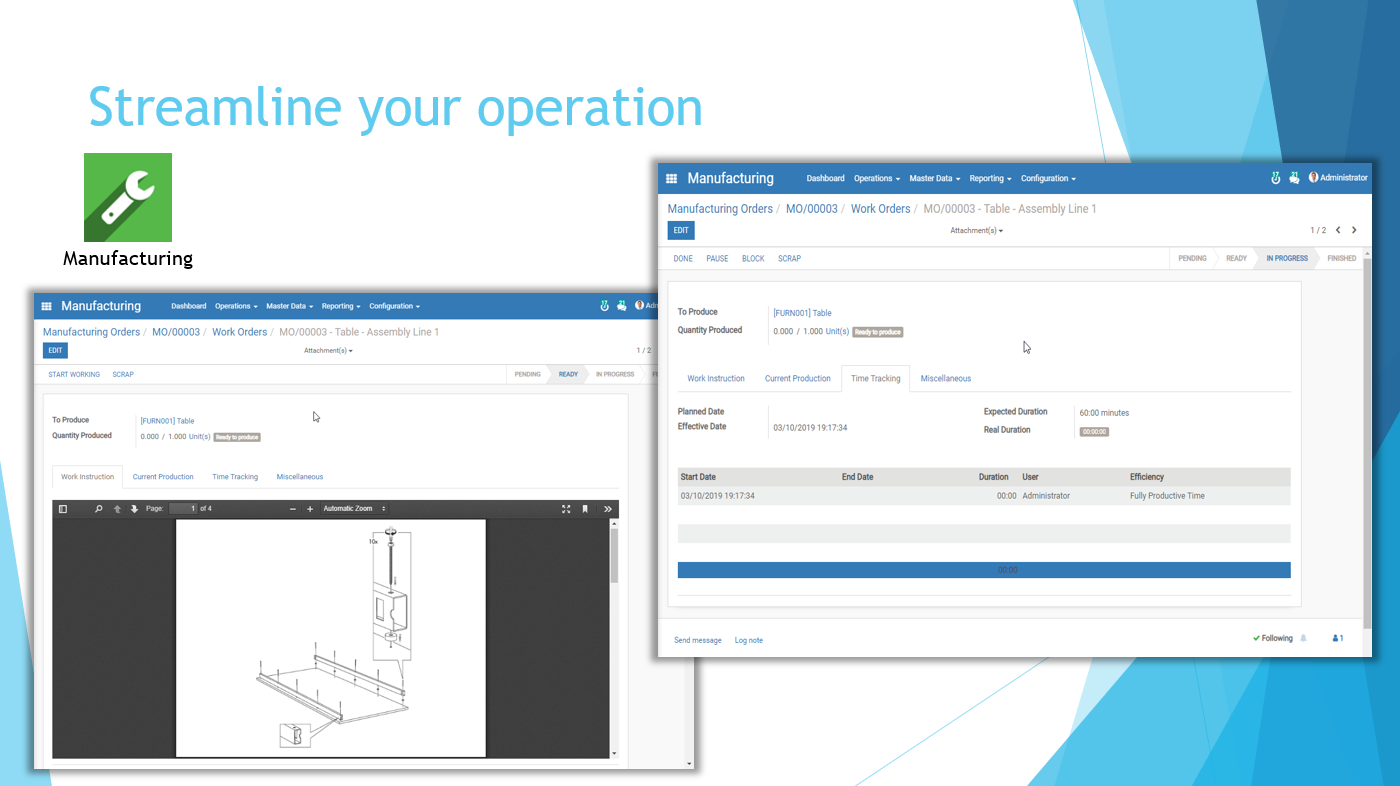The height and width of the screenshot is (786, 1400).
Task: Expand Reporting menu in Time Tracking window
Action: pyautogui.click(x=990, y=178)
